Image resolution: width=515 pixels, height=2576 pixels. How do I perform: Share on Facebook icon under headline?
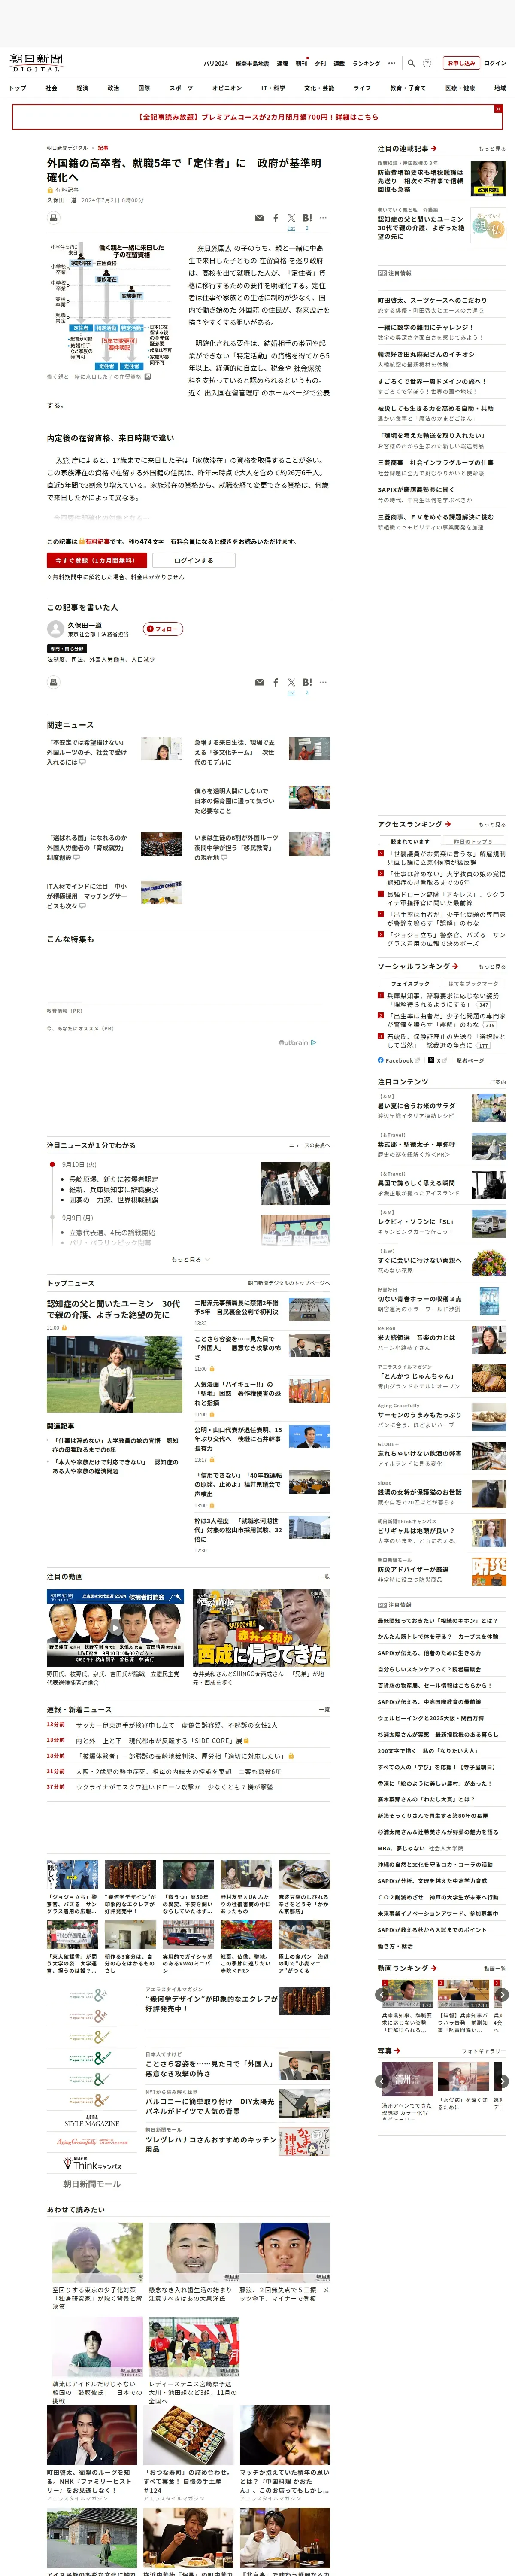click(276, 218)
